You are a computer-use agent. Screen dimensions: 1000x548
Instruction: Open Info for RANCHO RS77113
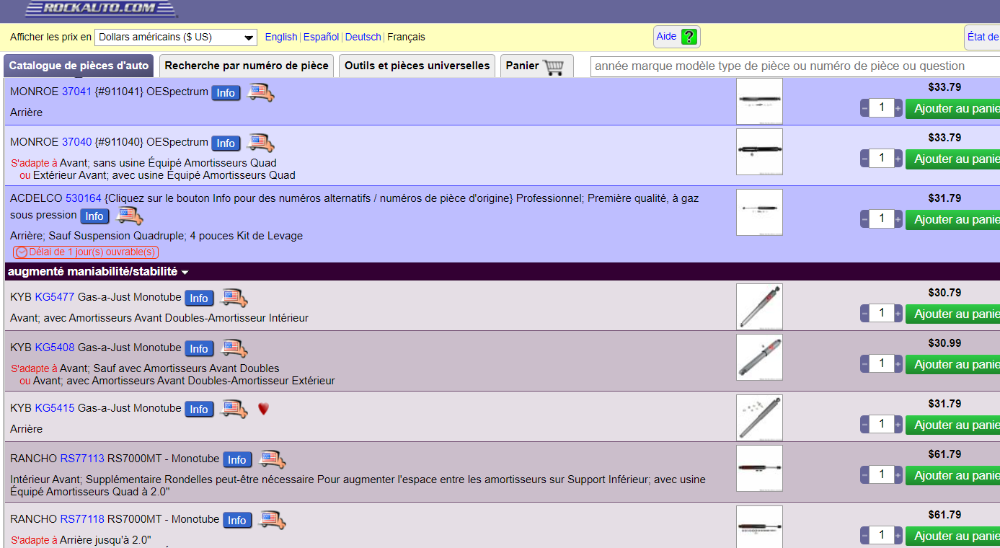[x=237, y=459]
